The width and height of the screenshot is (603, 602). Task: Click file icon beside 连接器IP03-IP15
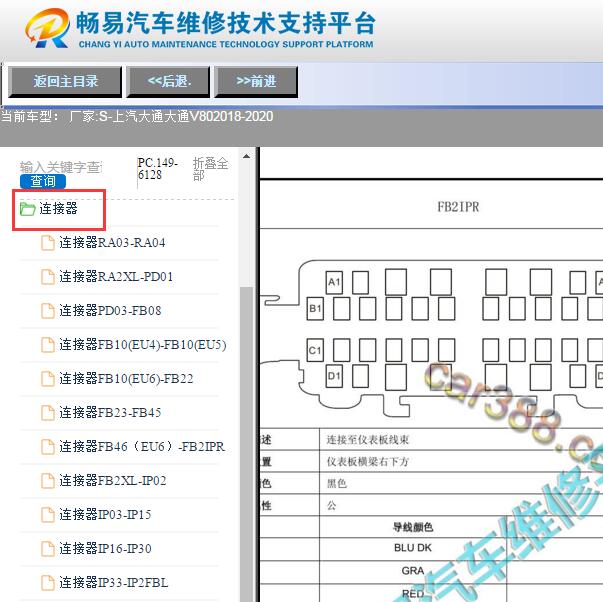(x=48, y=515)
